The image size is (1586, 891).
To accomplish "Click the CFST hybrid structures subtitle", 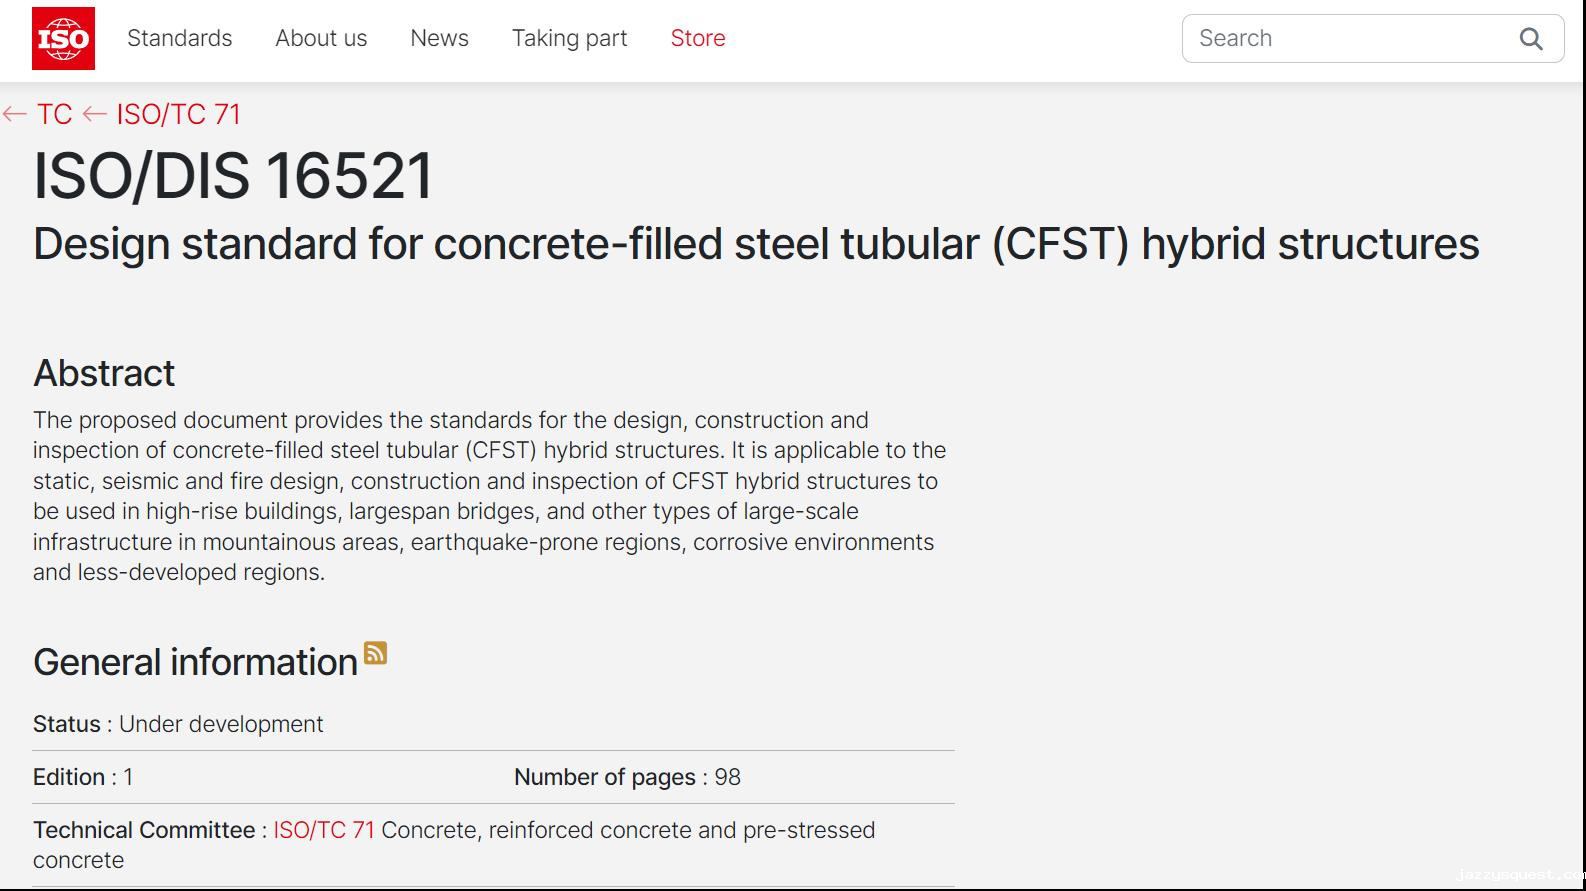I will click(755, 244).
